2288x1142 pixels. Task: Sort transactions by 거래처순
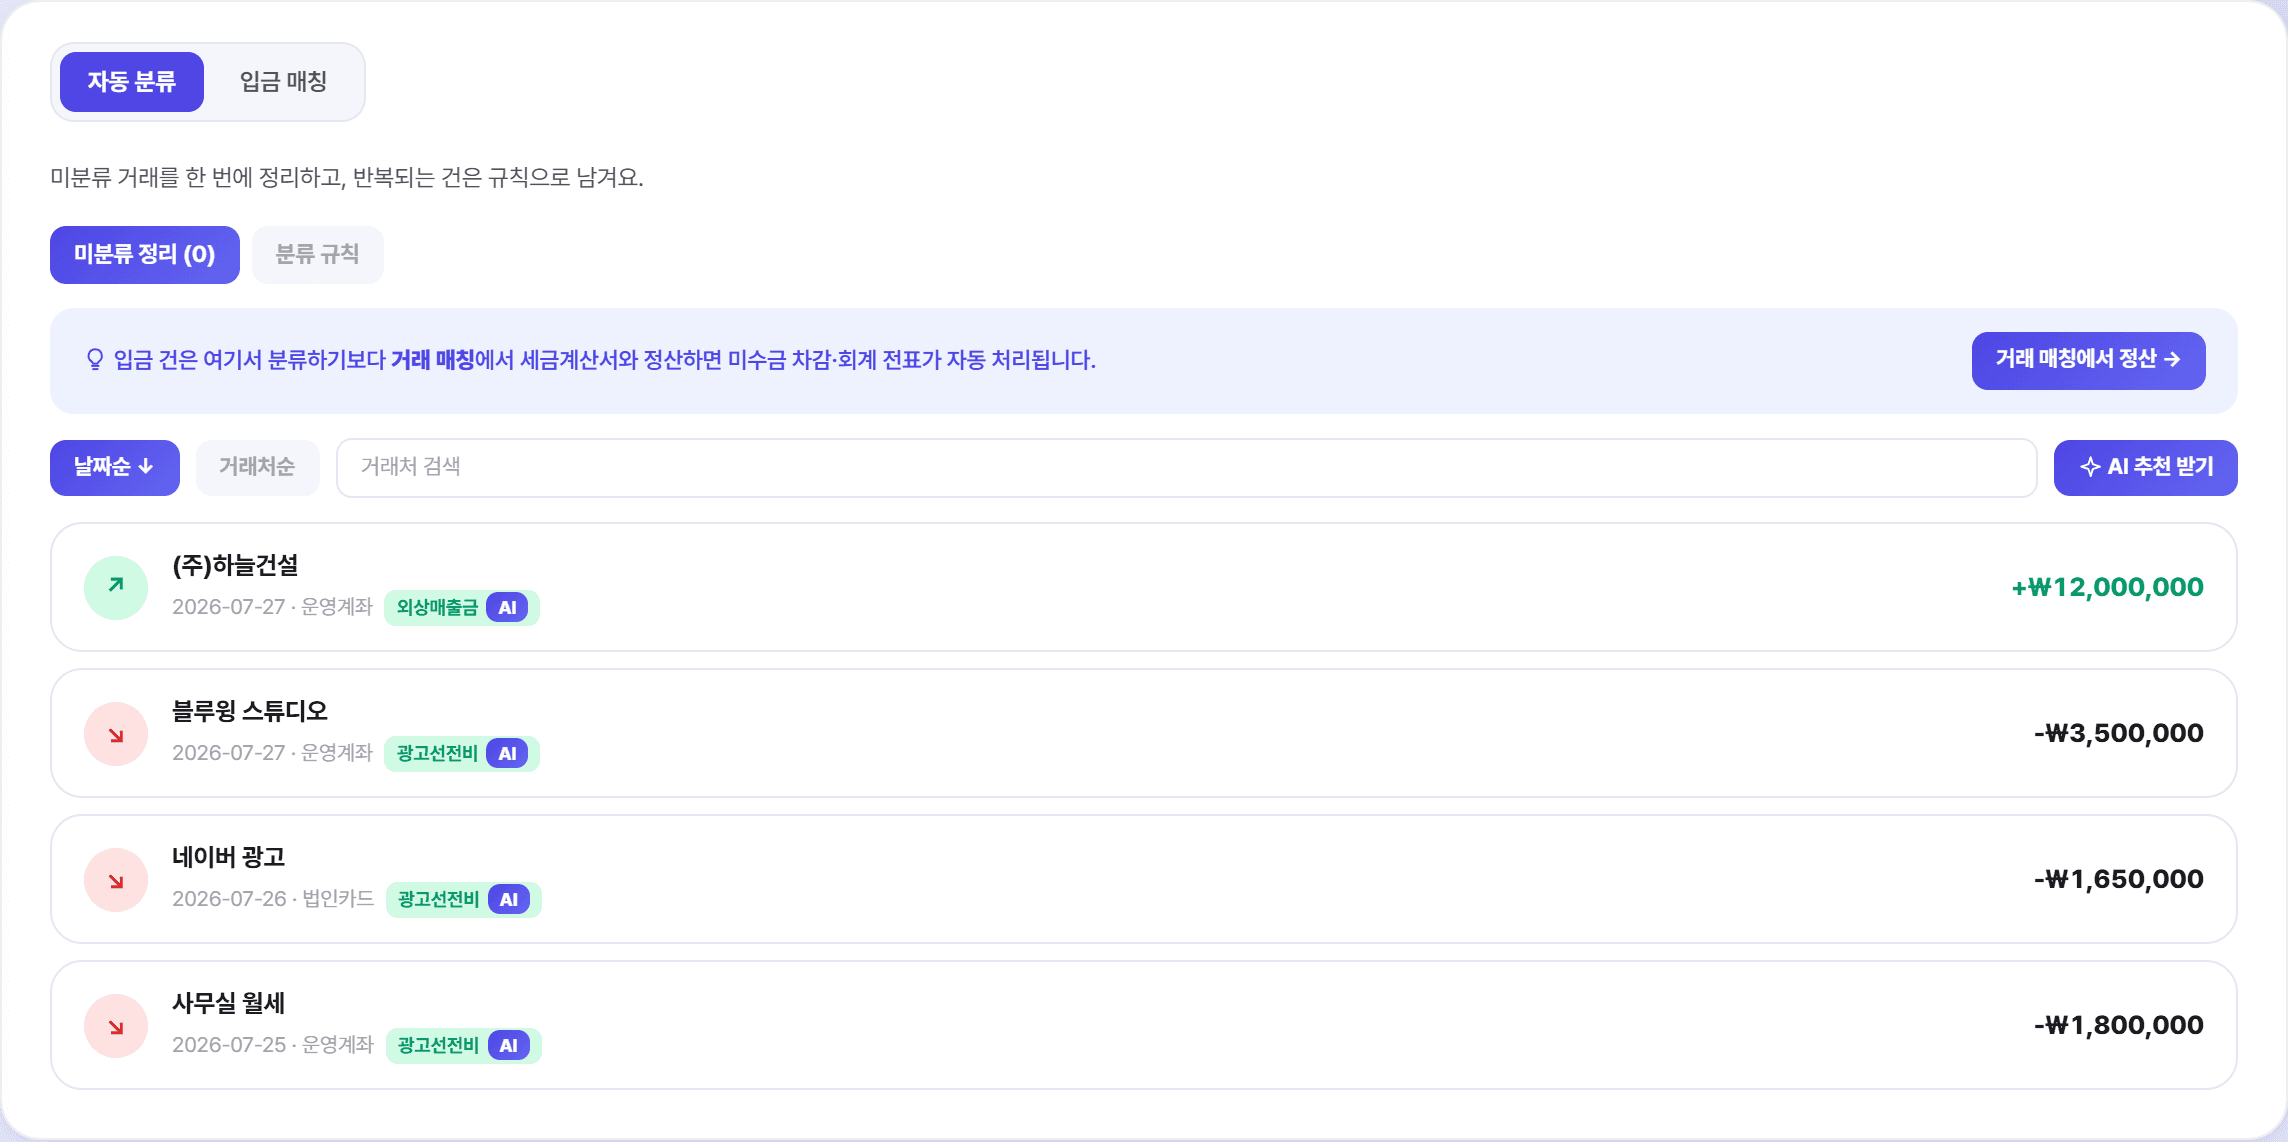pyautogui.click(x=257, y=467)
